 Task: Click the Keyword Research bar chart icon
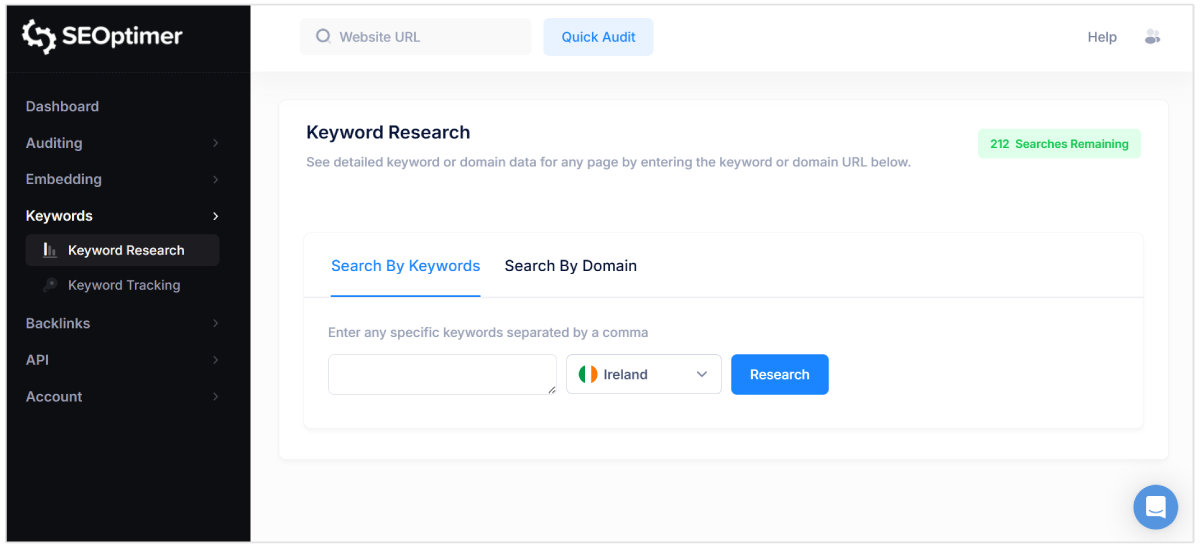(x=50, y=250)
